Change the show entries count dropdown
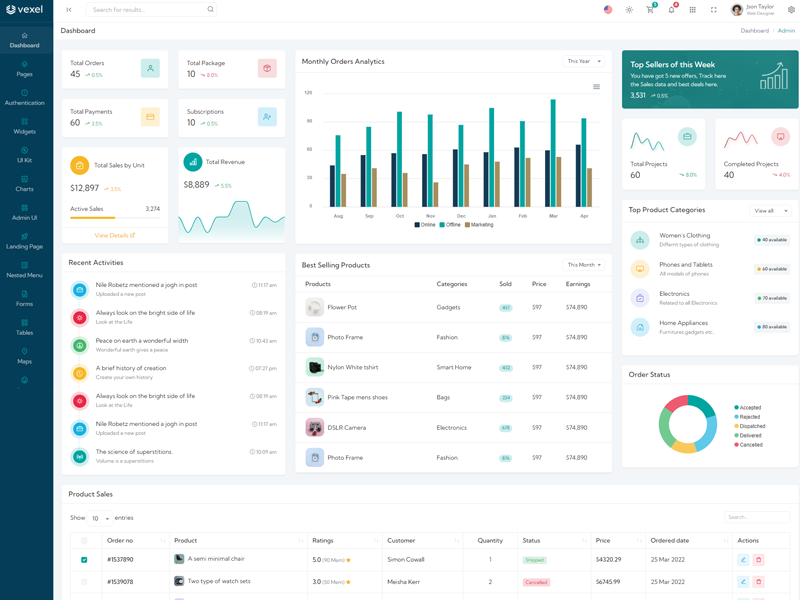This screenshot has height=600, width=800. pos(100,518)
